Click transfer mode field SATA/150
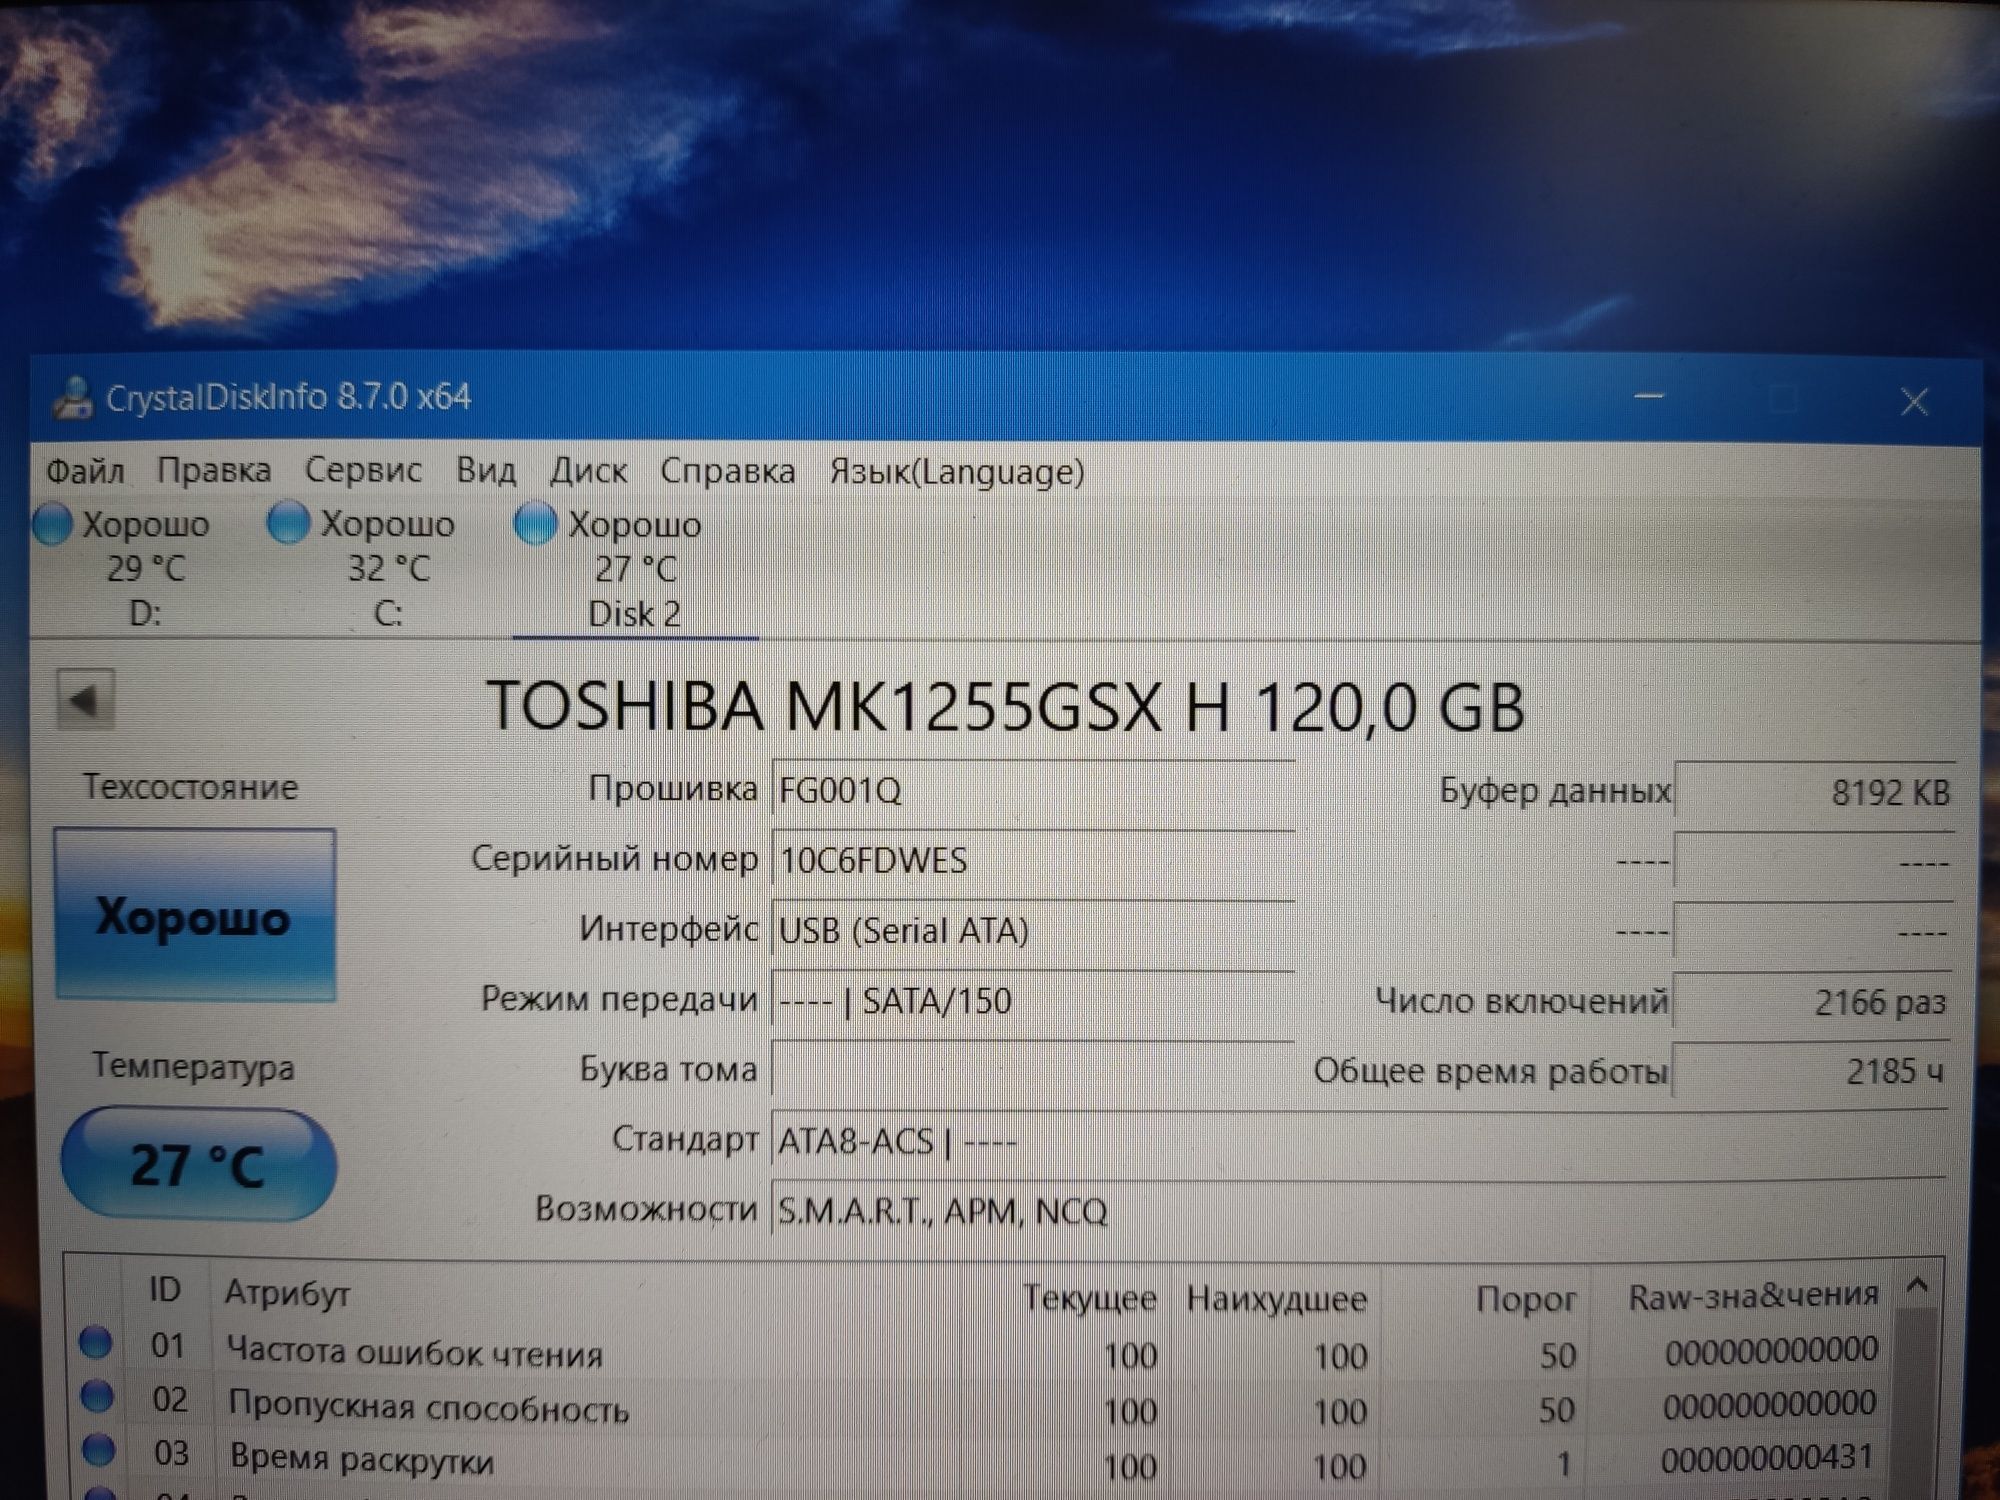 coord(1033,1001)
